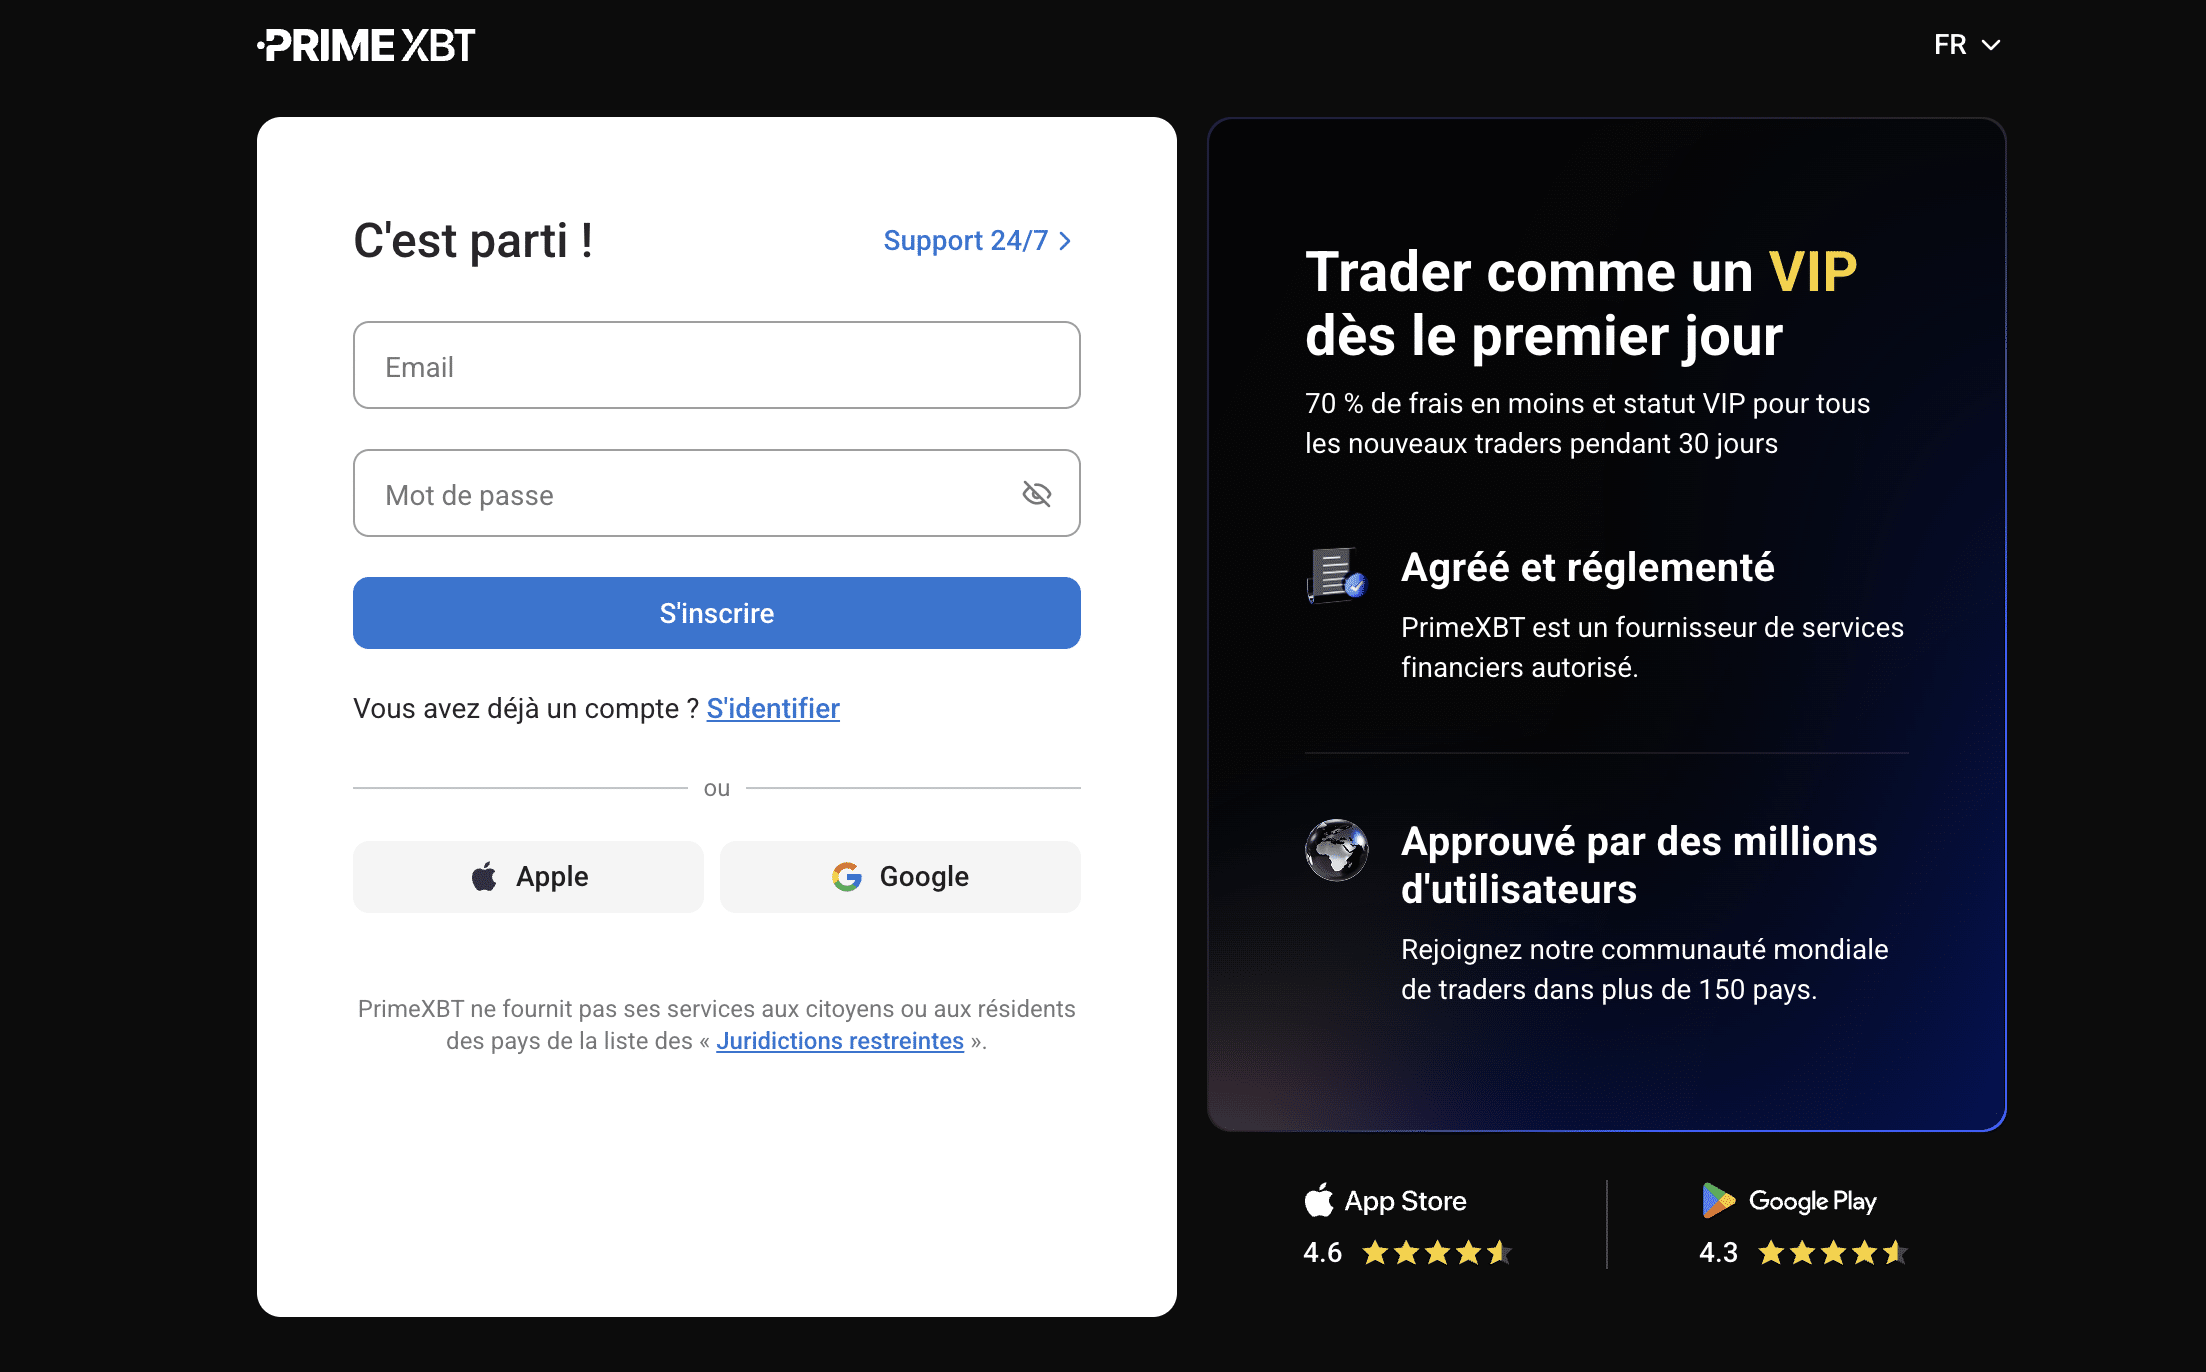Sign up with the Apple button

528,877
